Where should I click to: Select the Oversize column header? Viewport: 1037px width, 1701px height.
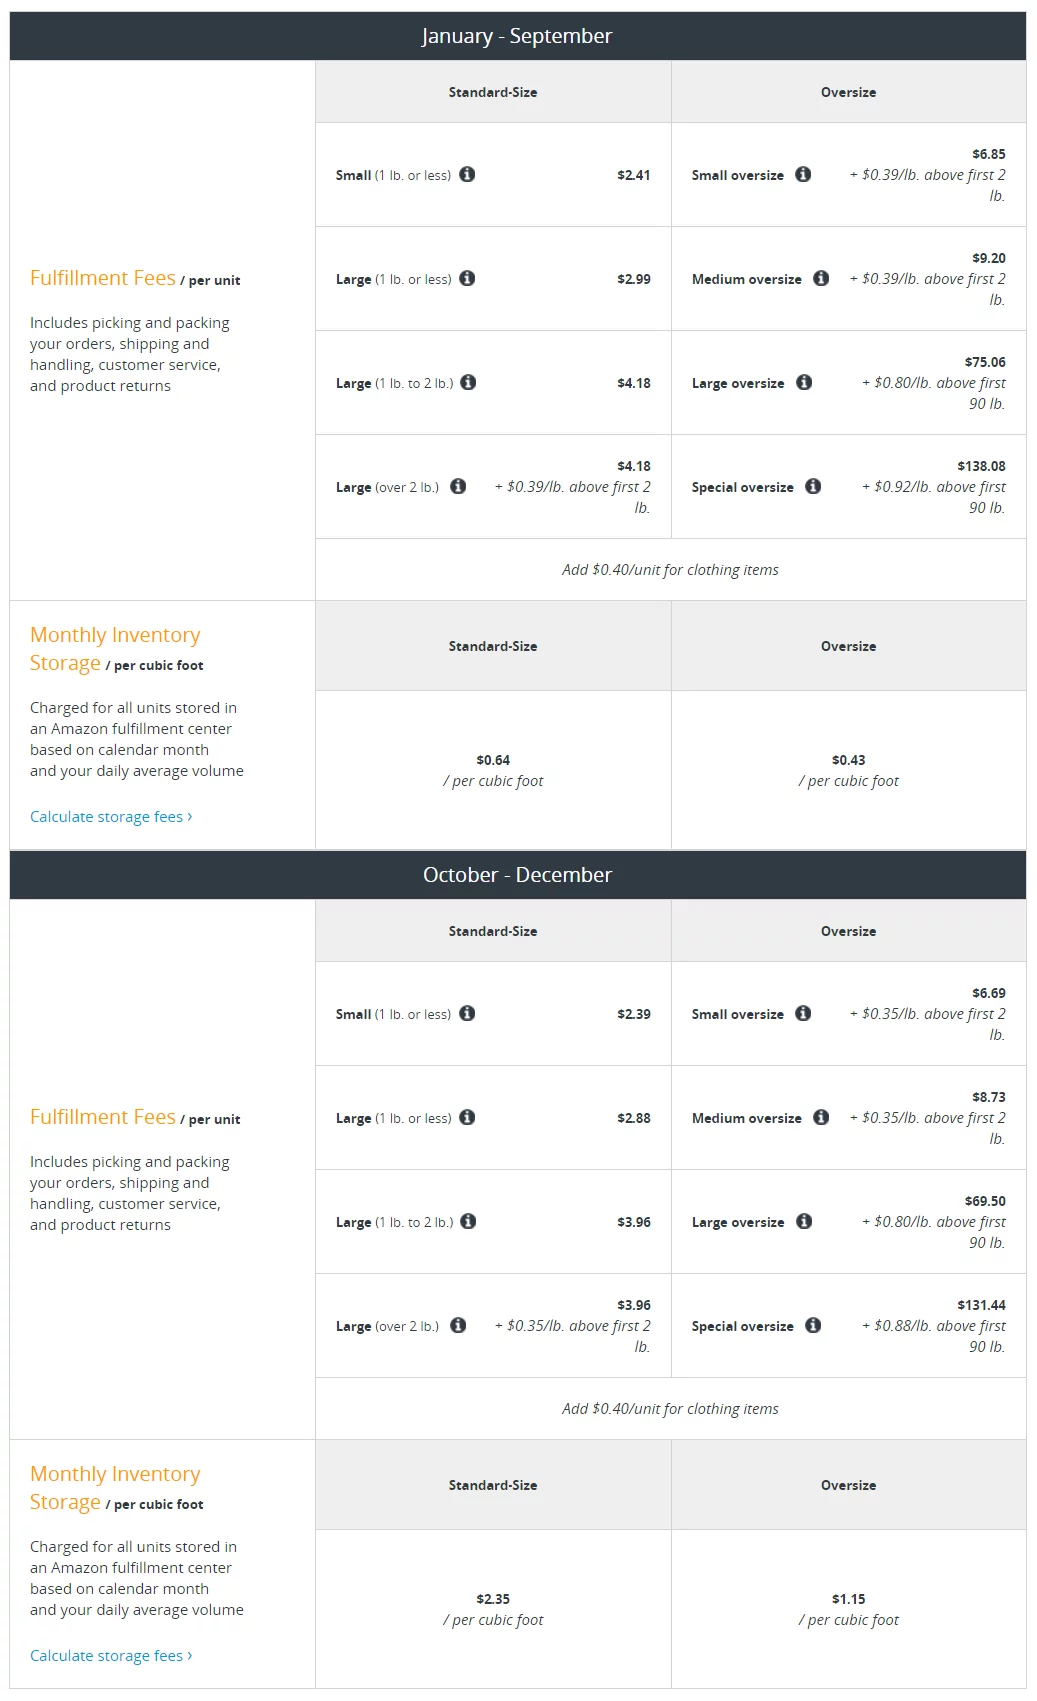(848, 91)
